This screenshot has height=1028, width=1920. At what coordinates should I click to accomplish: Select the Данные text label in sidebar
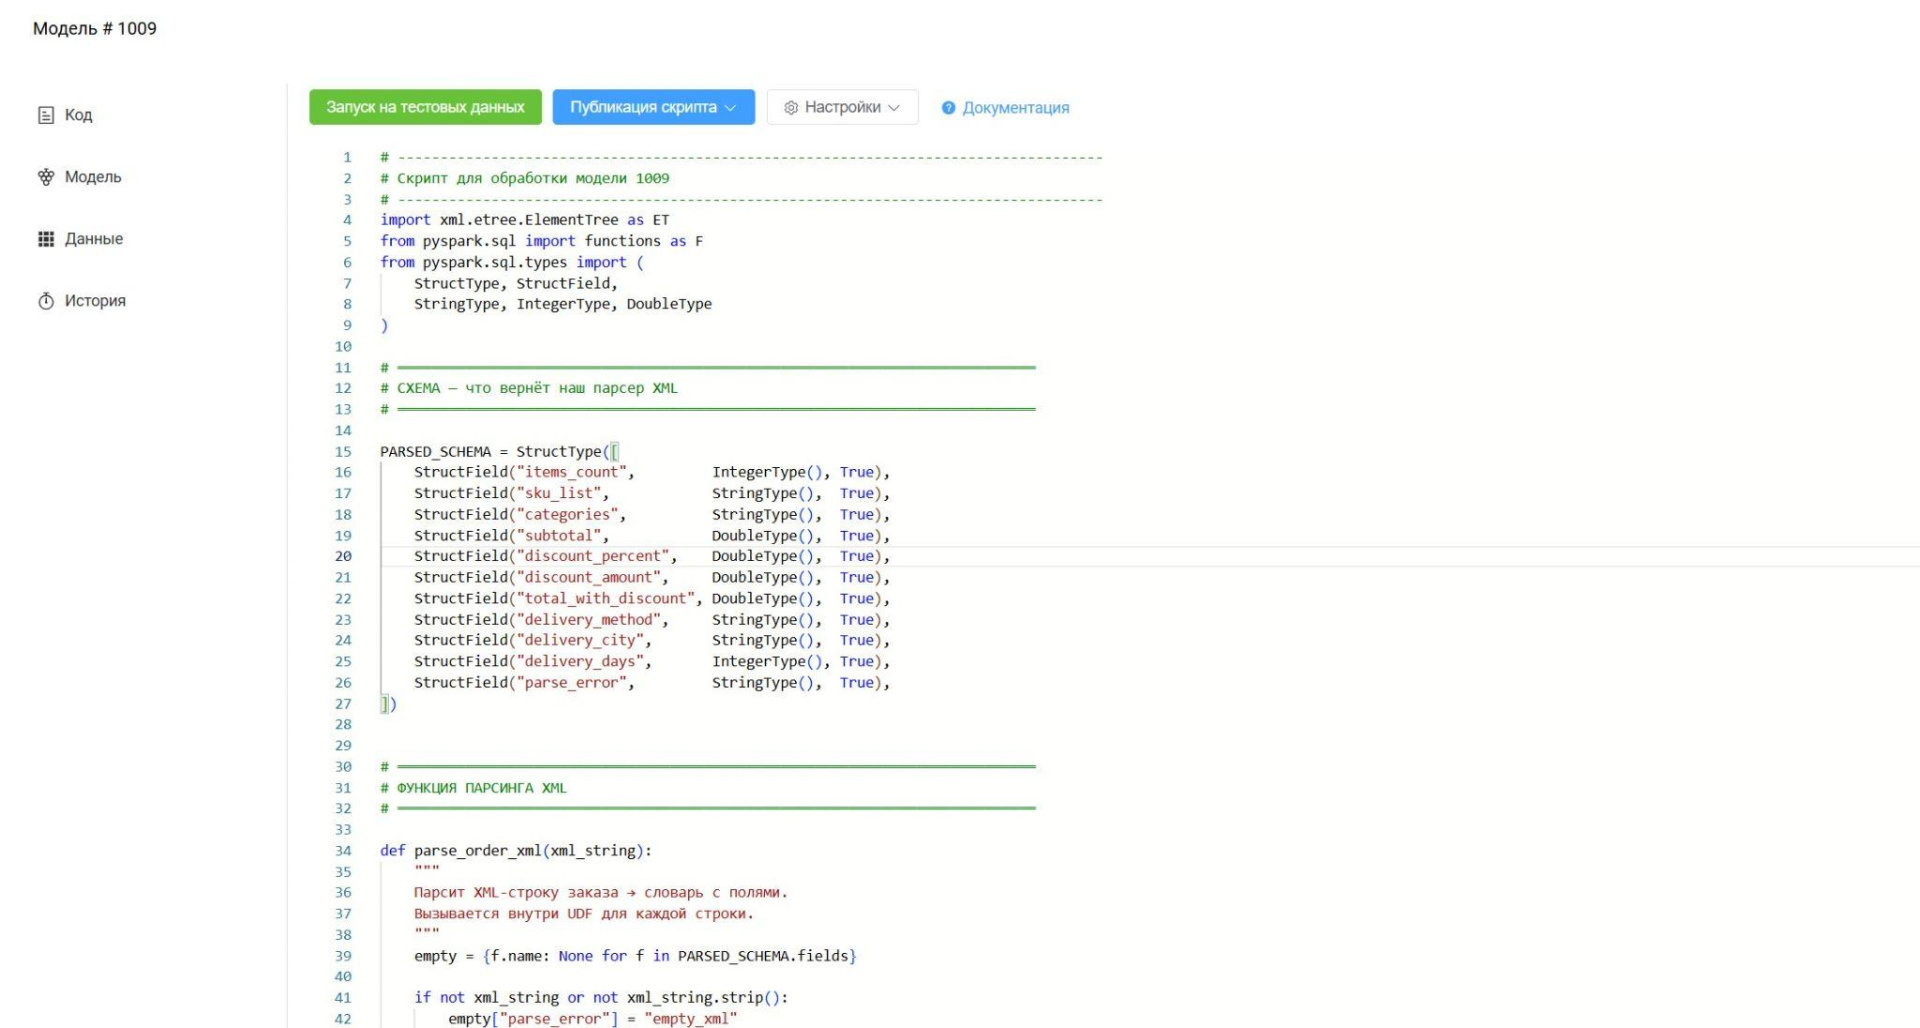pyautogui.click(x=94, y=239)
